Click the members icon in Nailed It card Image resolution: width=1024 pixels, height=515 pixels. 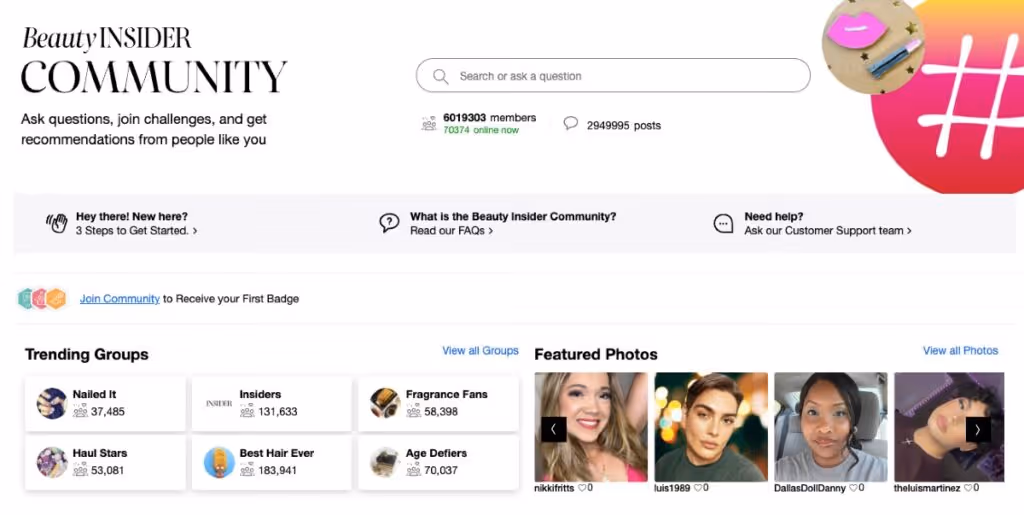coord(80,411)
